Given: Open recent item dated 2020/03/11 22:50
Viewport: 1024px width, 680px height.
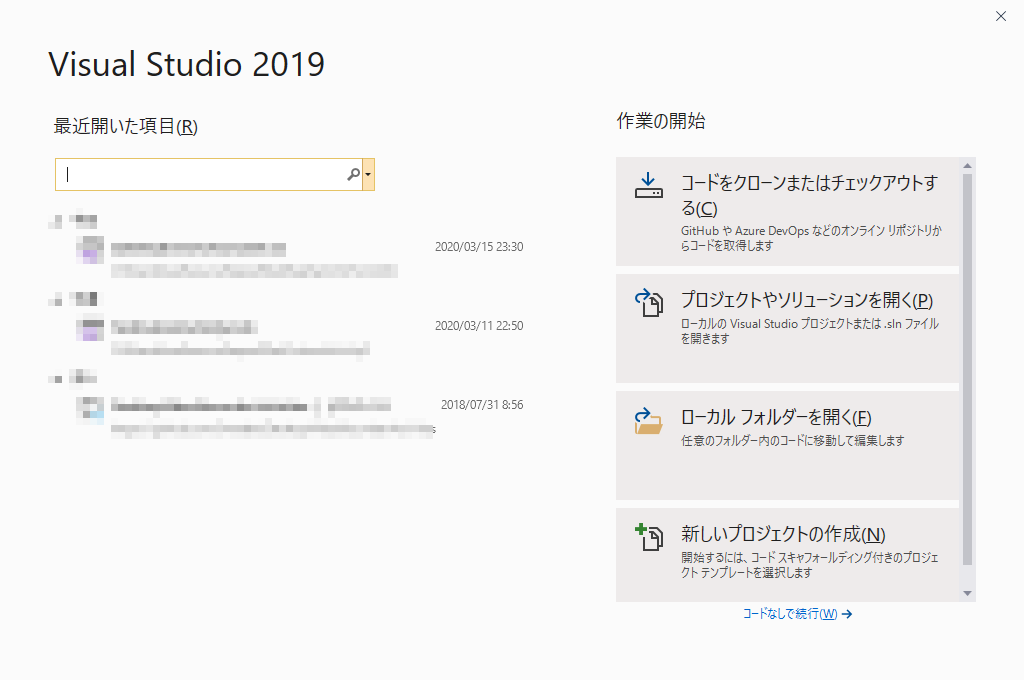Looking at the screenshot, I should [300, 336].
